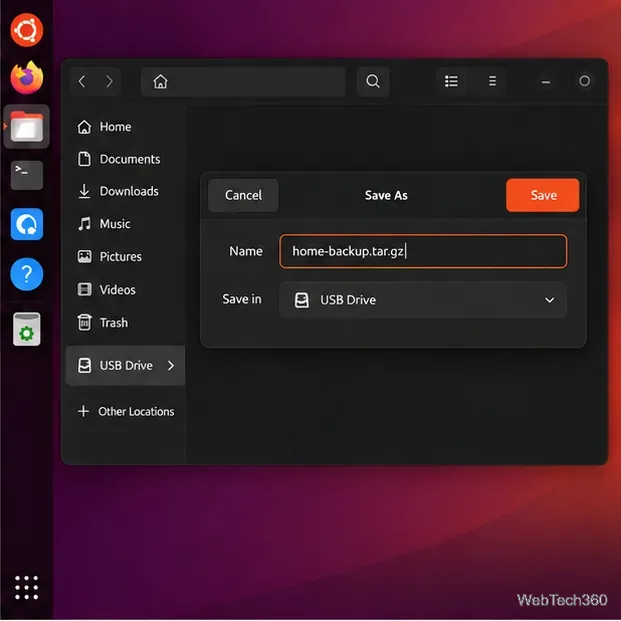Switch to list view
Screen dimensions: 621x621
click(451, 81)
